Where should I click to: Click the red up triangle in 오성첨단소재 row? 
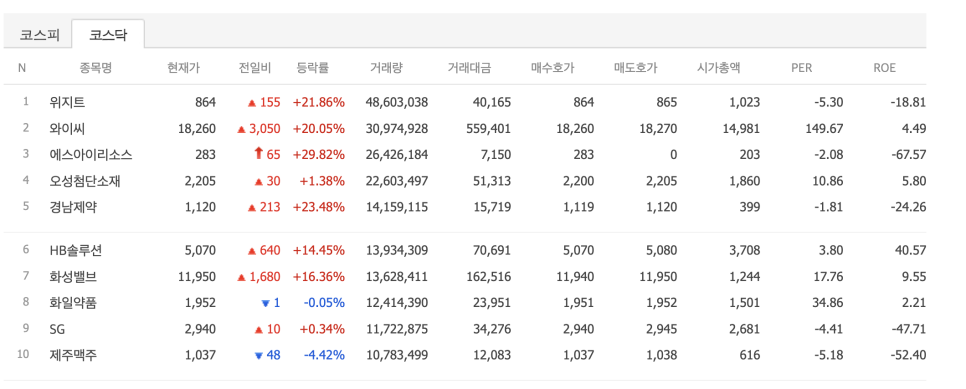259,181
